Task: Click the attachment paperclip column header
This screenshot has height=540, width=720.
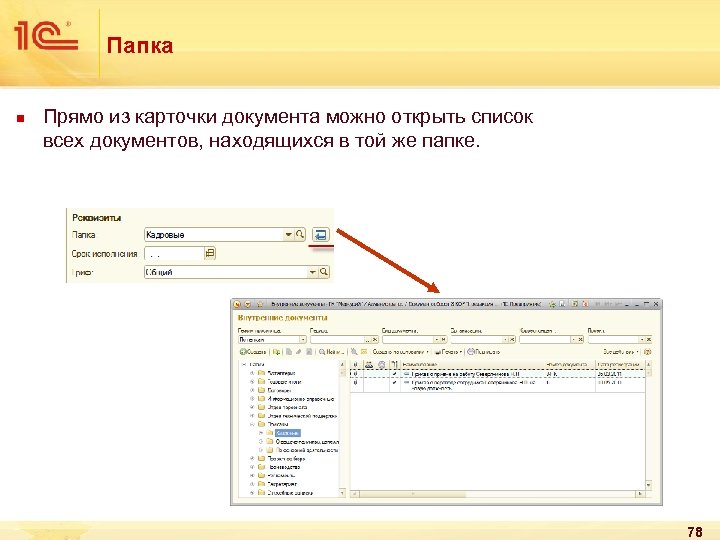Action: [x=356, y=365]
